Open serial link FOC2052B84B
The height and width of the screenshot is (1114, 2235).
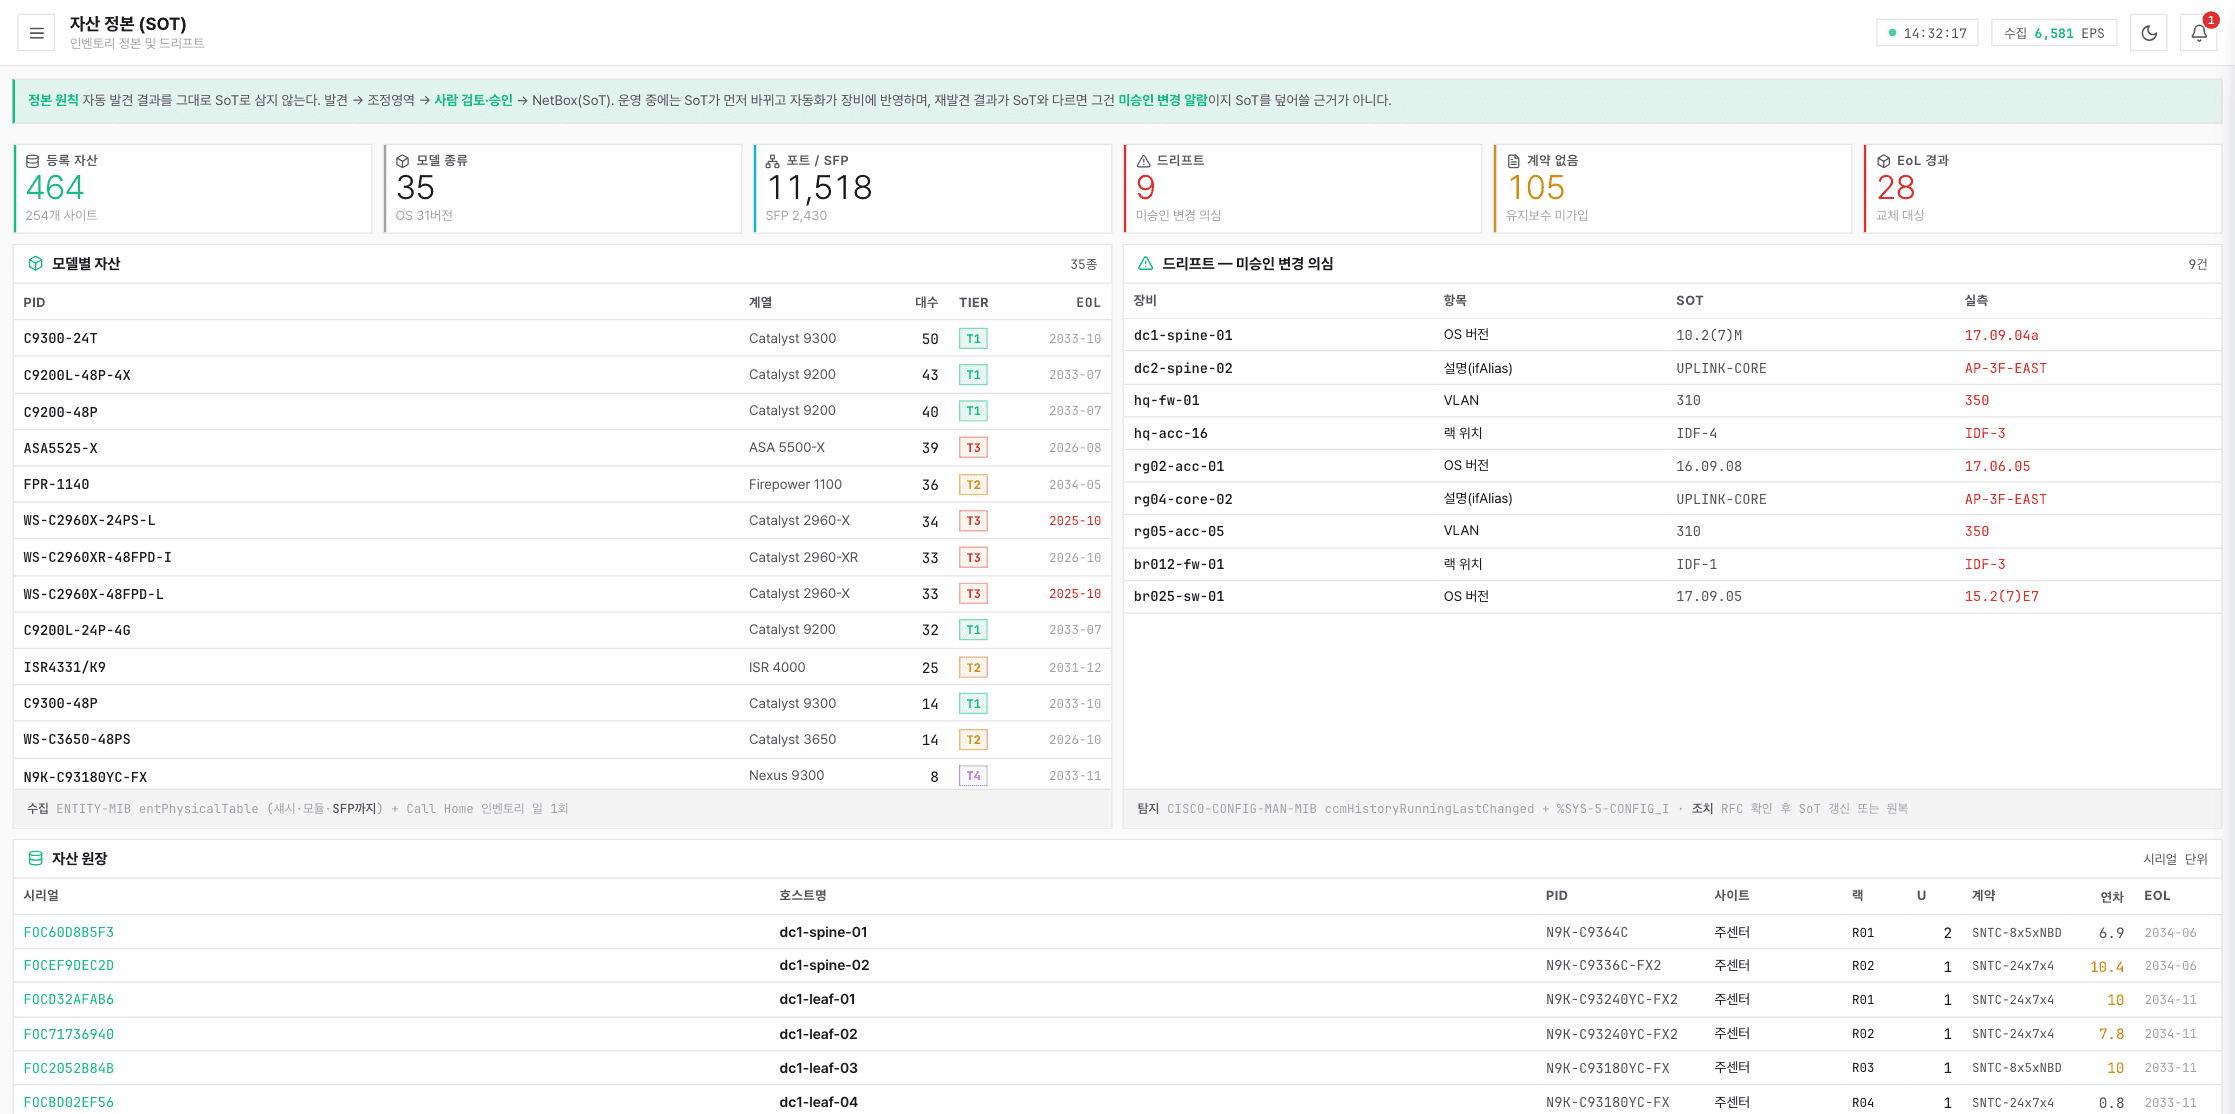pos(69,1068)
